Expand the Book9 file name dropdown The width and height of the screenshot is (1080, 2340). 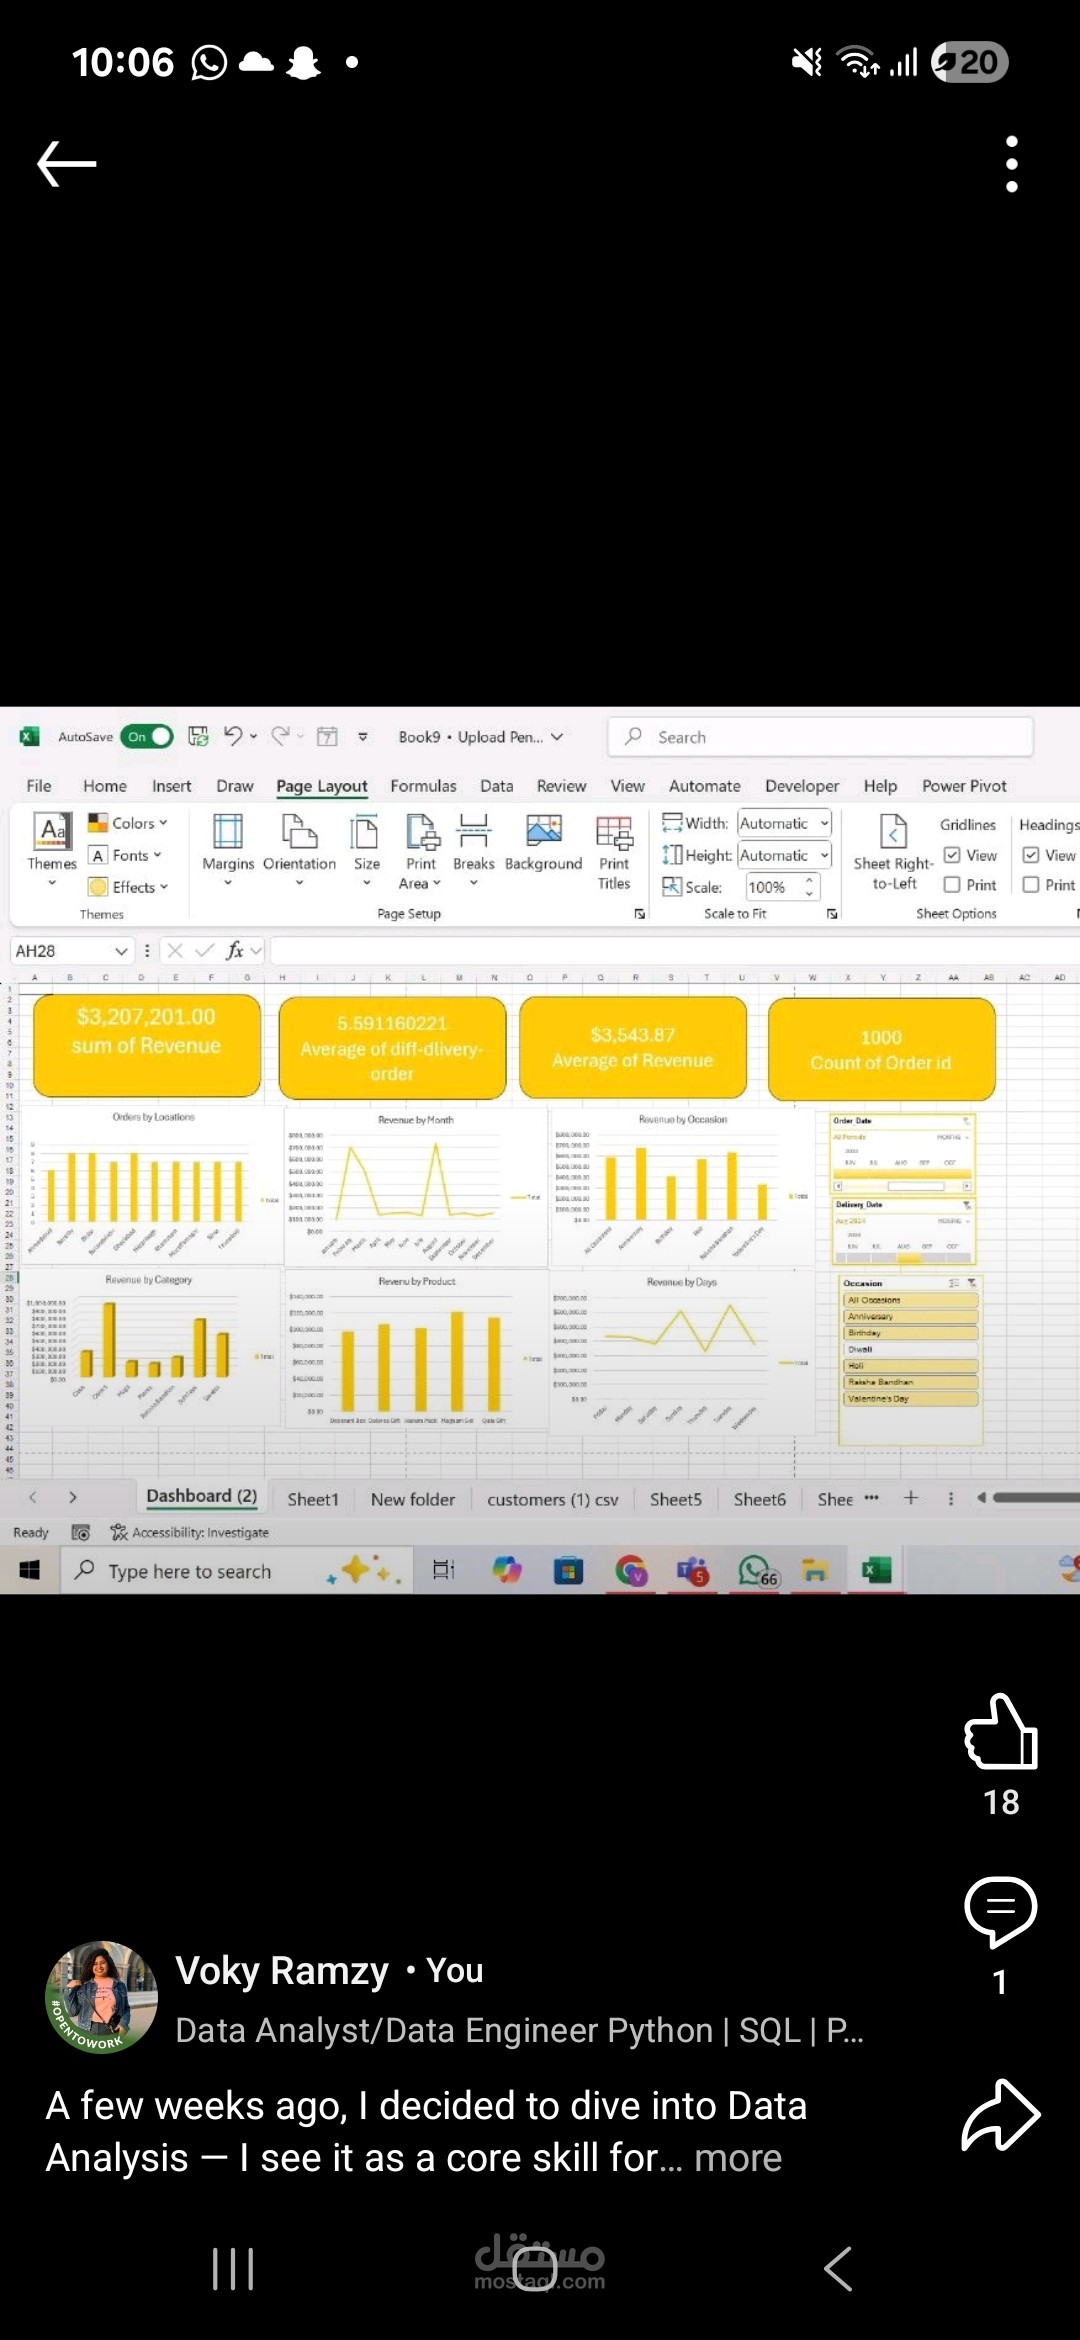(x=557, y=737)
